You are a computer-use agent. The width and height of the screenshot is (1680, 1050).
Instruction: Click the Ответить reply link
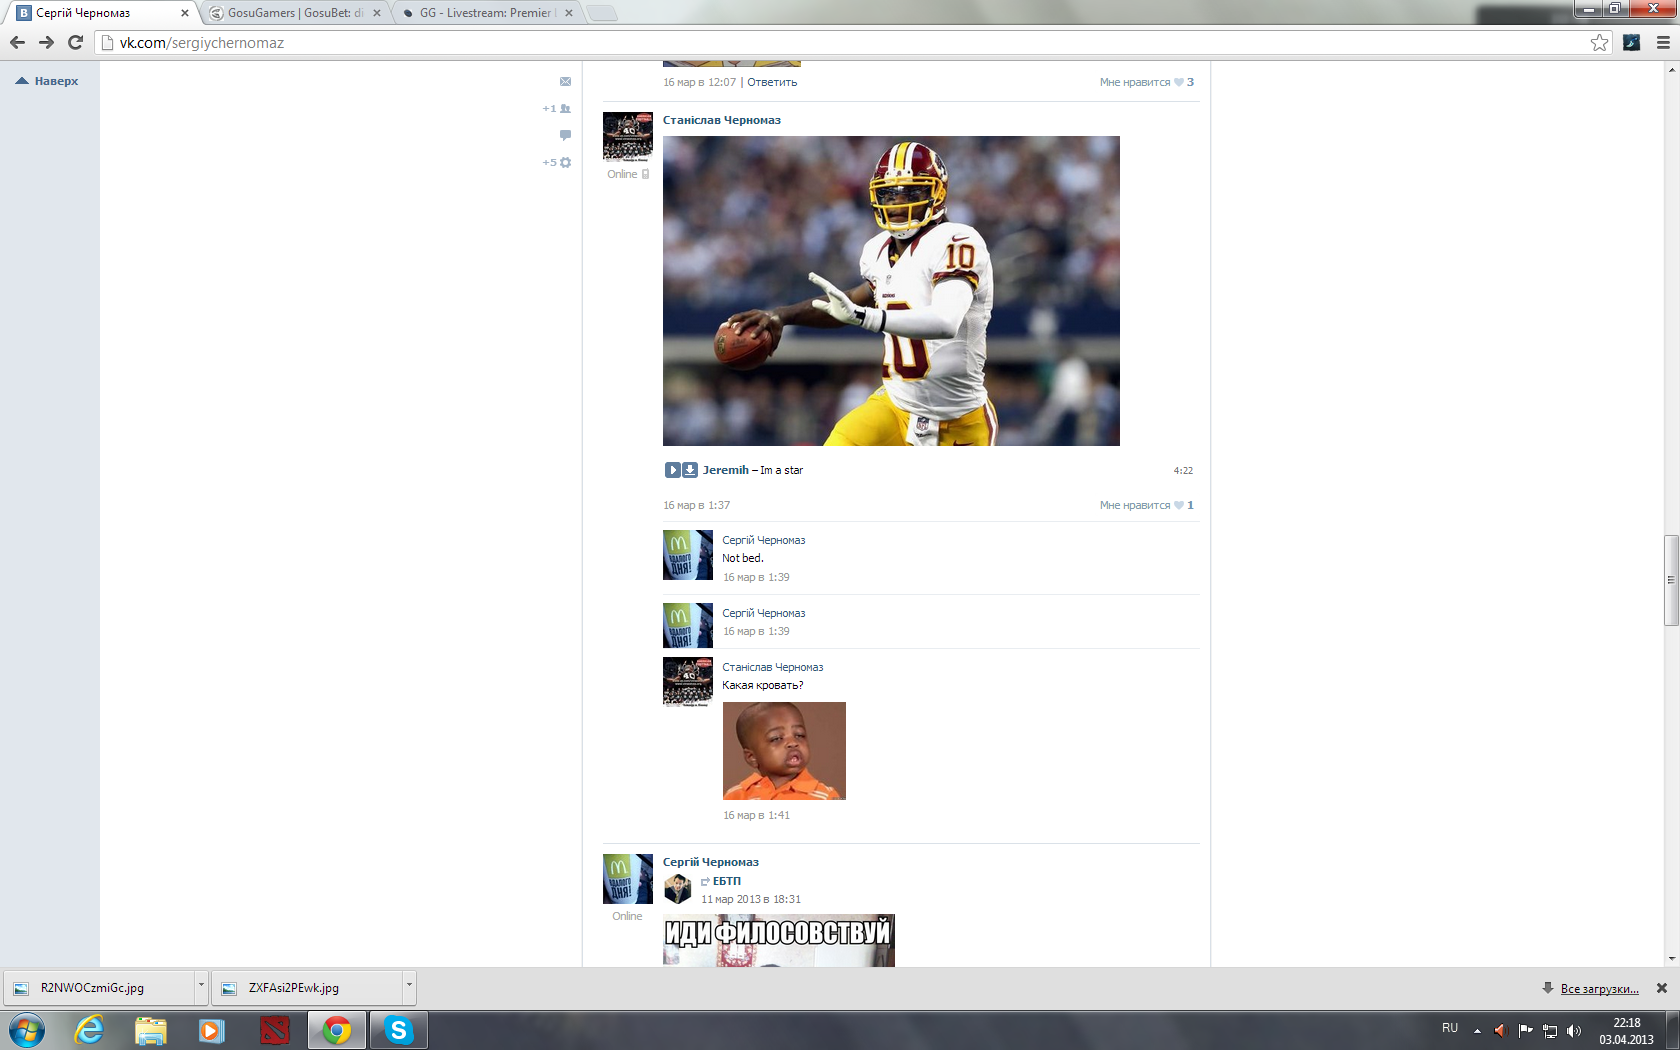tap(772, 82)
